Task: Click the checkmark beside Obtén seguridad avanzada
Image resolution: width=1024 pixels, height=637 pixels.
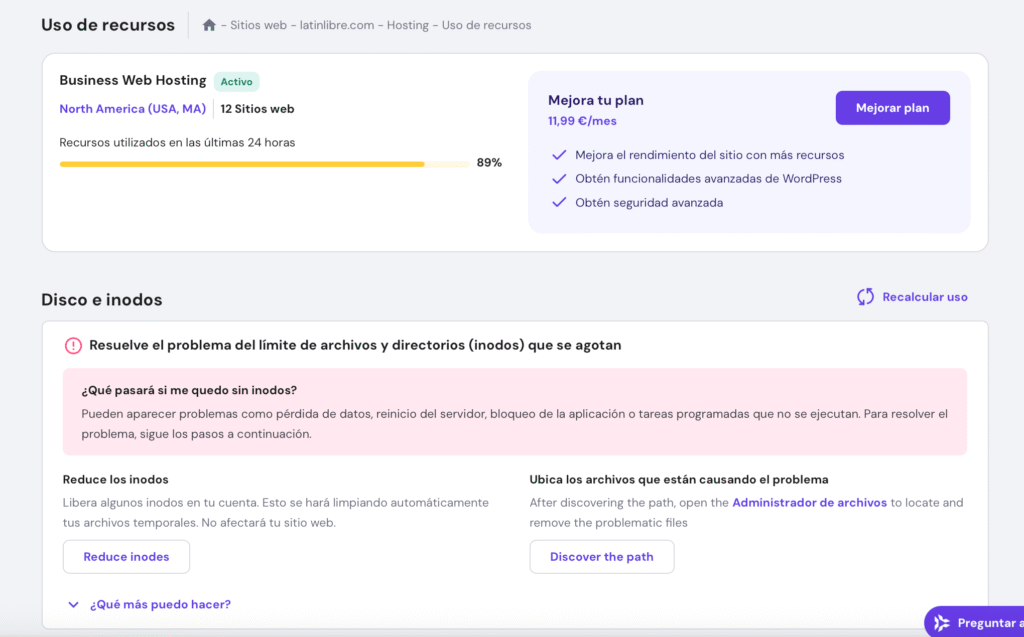Action: (x=559, y=202)
